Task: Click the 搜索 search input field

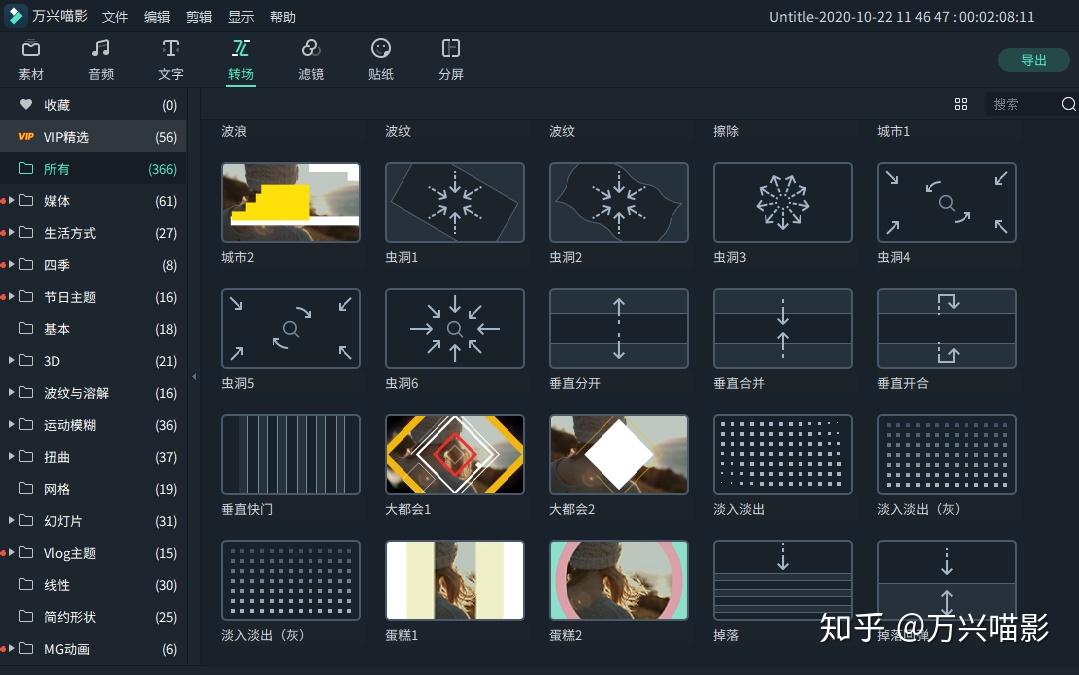Action: 1022,104
